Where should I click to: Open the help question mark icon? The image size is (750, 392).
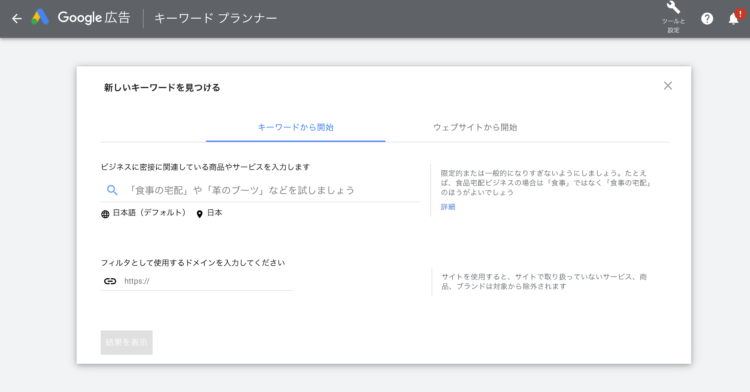(707, 19)
